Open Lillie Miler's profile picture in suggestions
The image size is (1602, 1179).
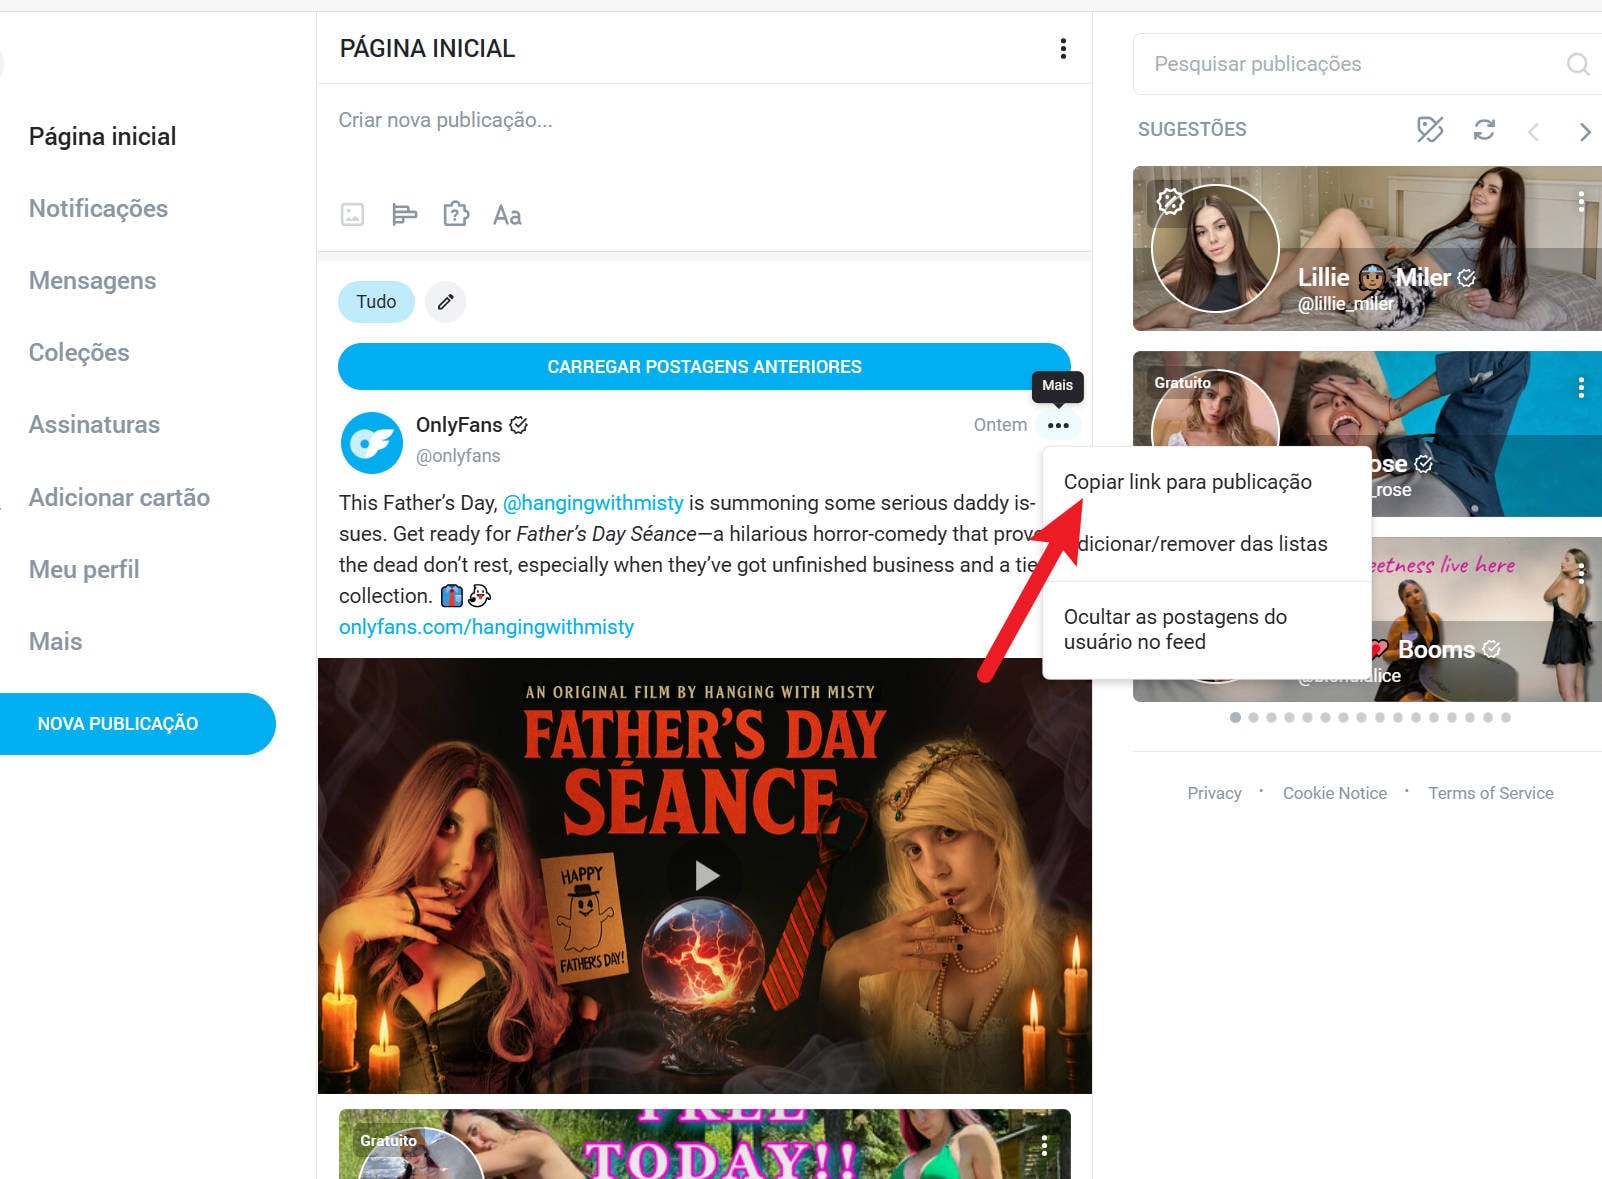pos(1215,249)
